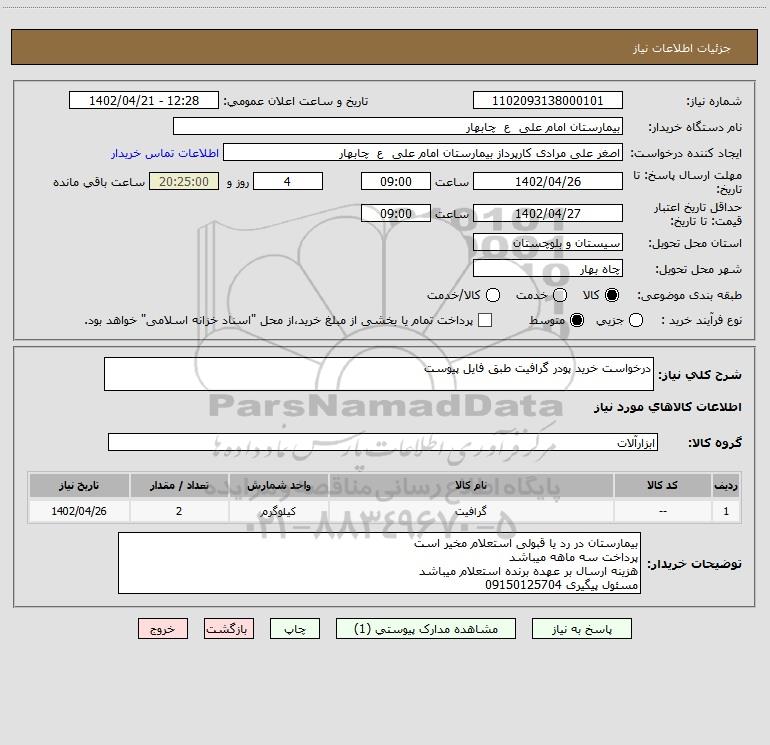Click the price validity hour field 09:00

click(396, 213)
